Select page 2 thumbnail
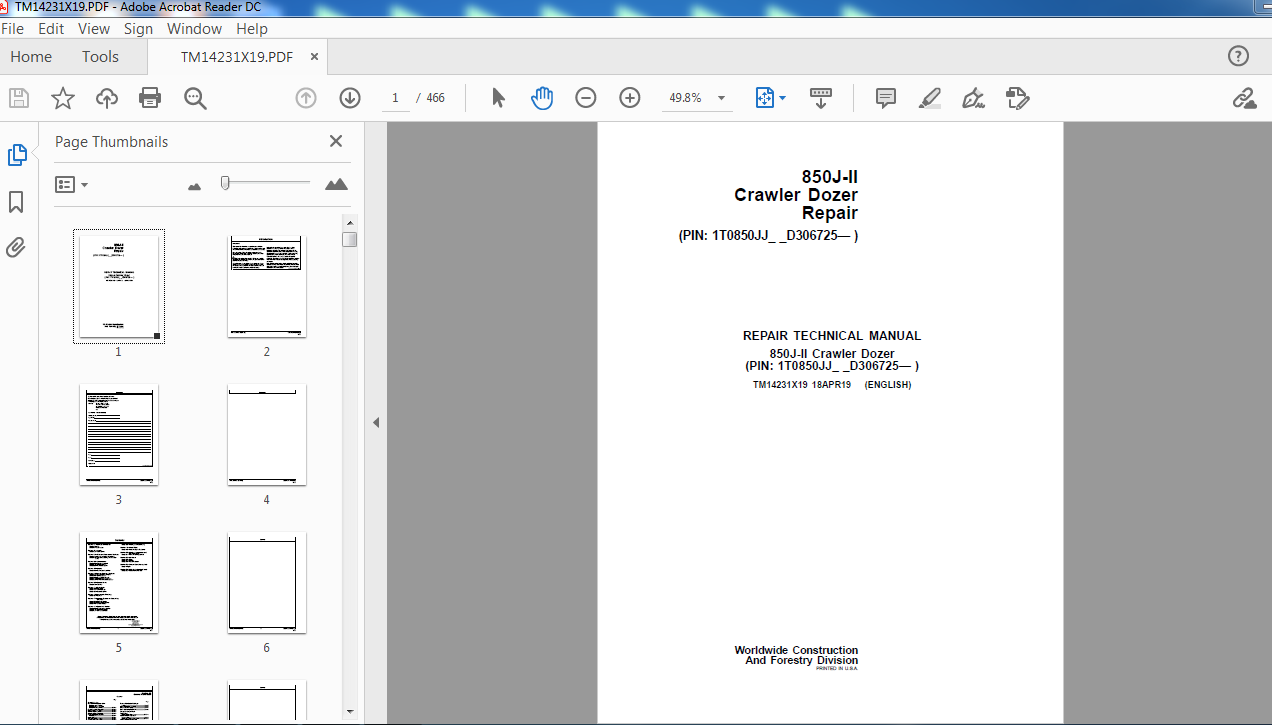The image size is (1272, 725). tap(266, 287)
